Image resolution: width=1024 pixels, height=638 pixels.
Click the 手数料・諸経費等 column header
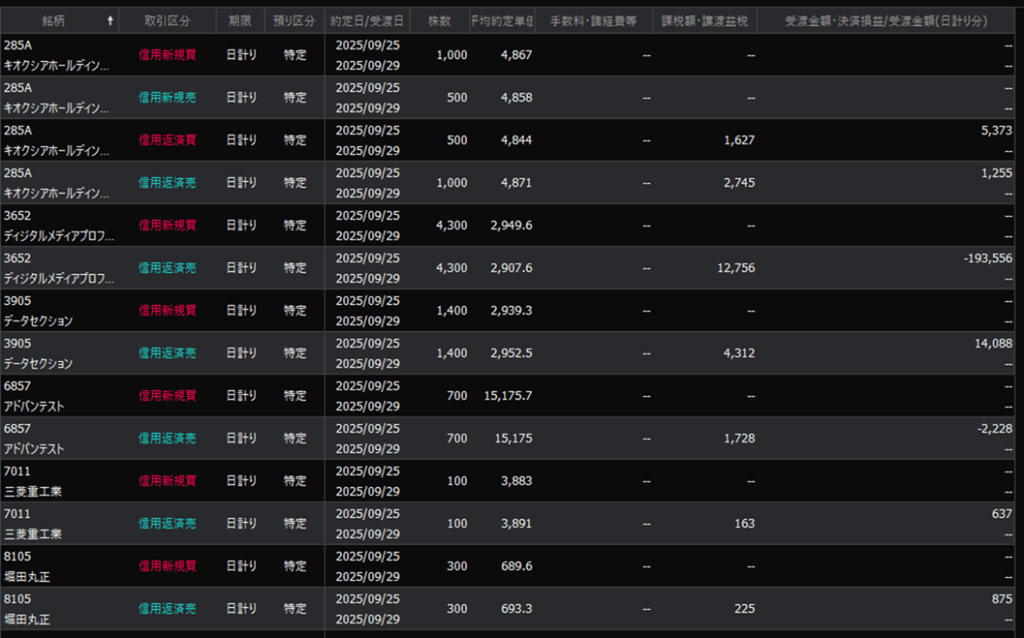click(x=593, y=21)
